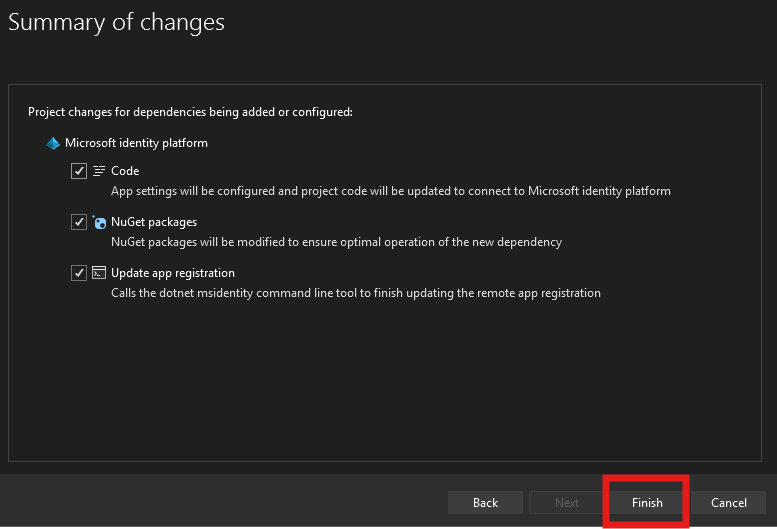
Task: Cancel the summary of changes dialog
Action: click(728, 502)
